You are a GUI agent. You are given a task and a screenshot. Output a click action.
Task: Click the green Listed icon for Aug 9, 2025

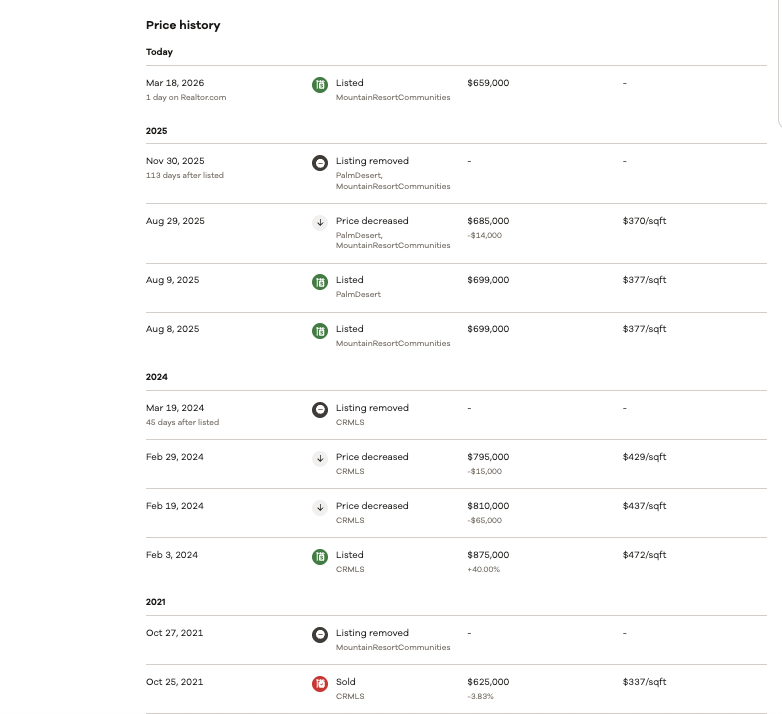click(x=320, y=282)
